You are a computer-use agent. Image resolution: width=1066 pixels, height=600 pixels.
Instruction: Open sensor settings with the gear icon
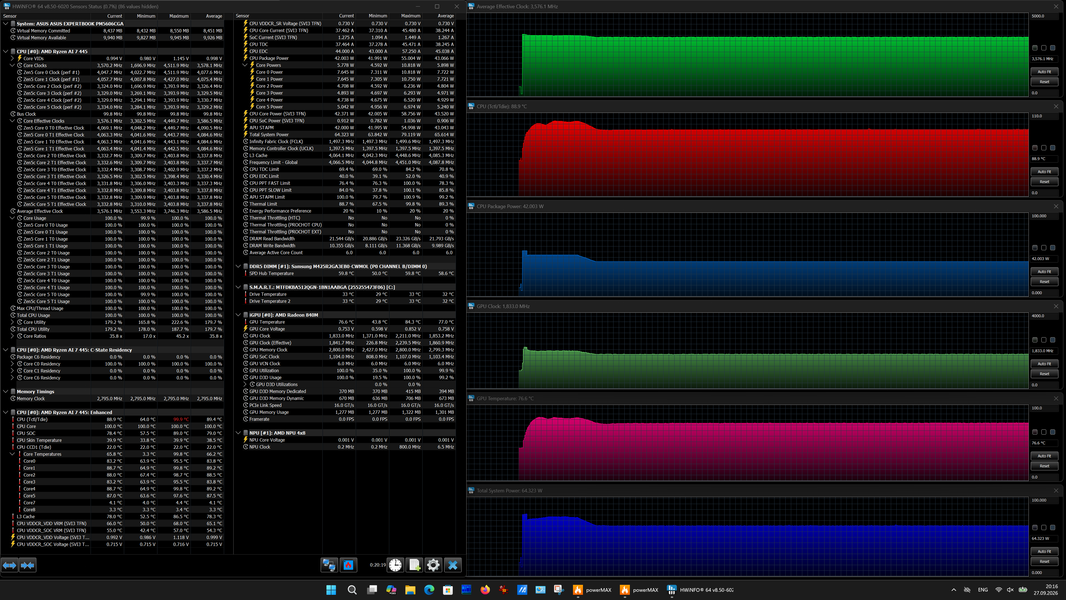[x=433, y=565]
